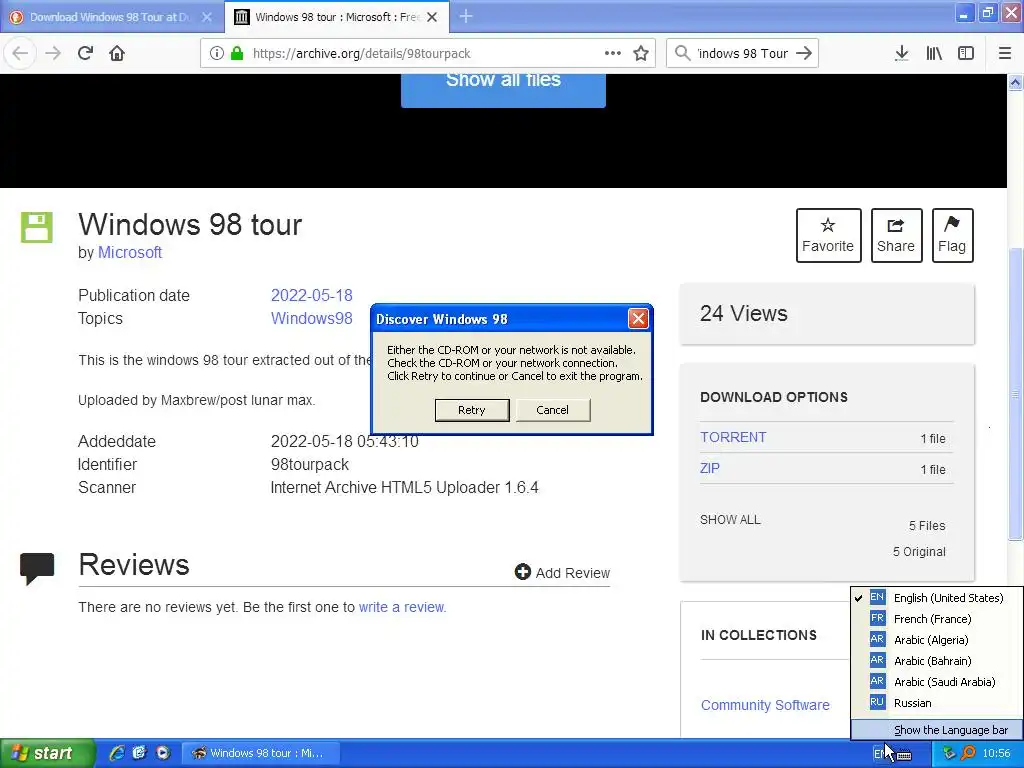Click the search magnifier icon
This screenshot has width=1024, height=768.
pyautogui.click(x=682, y=54)
